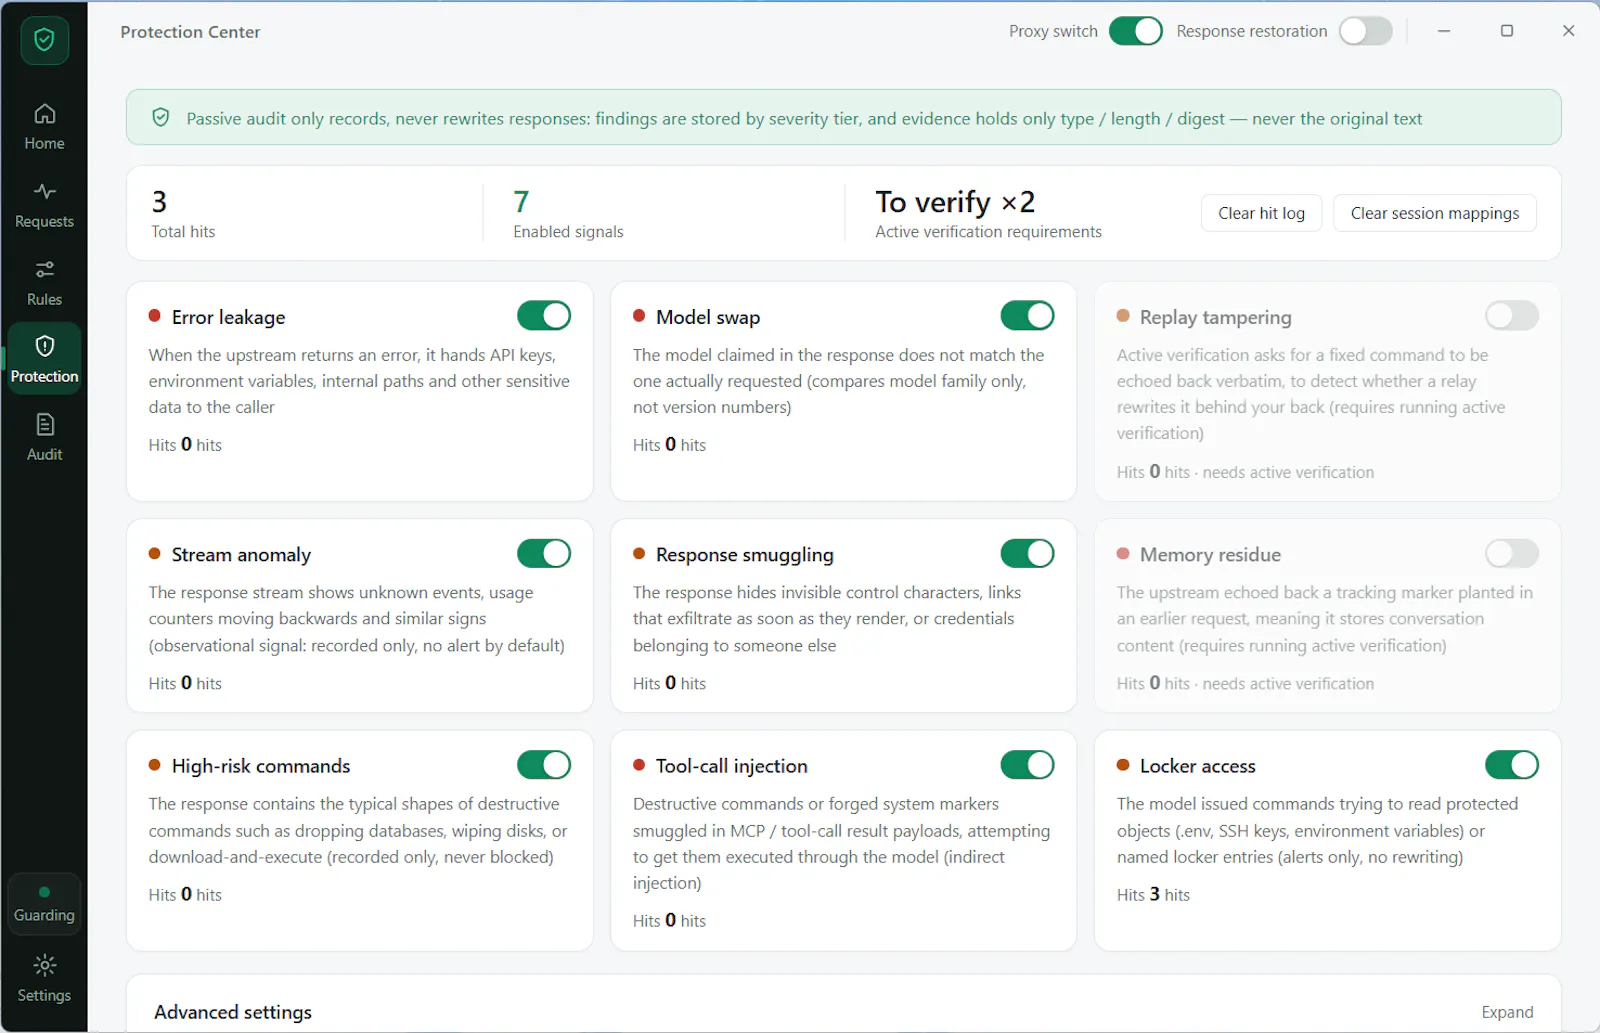Screen dimensions: 1600x1033
Task: Click the red dot beside Error leakage
Action: [x=155, y=316]
